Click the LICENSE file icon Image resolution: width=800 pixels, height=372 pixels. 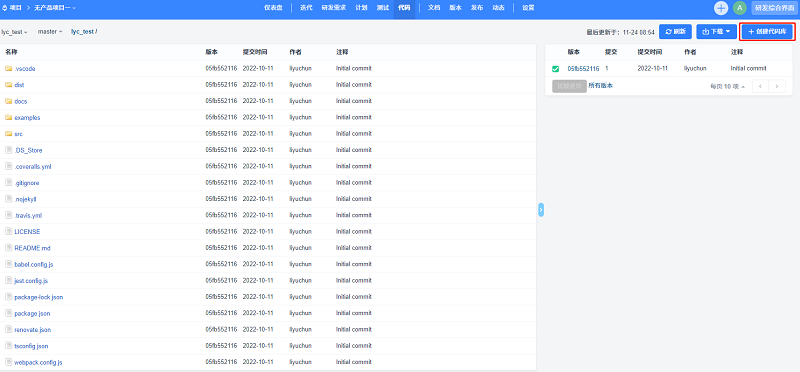coord(8,231)
